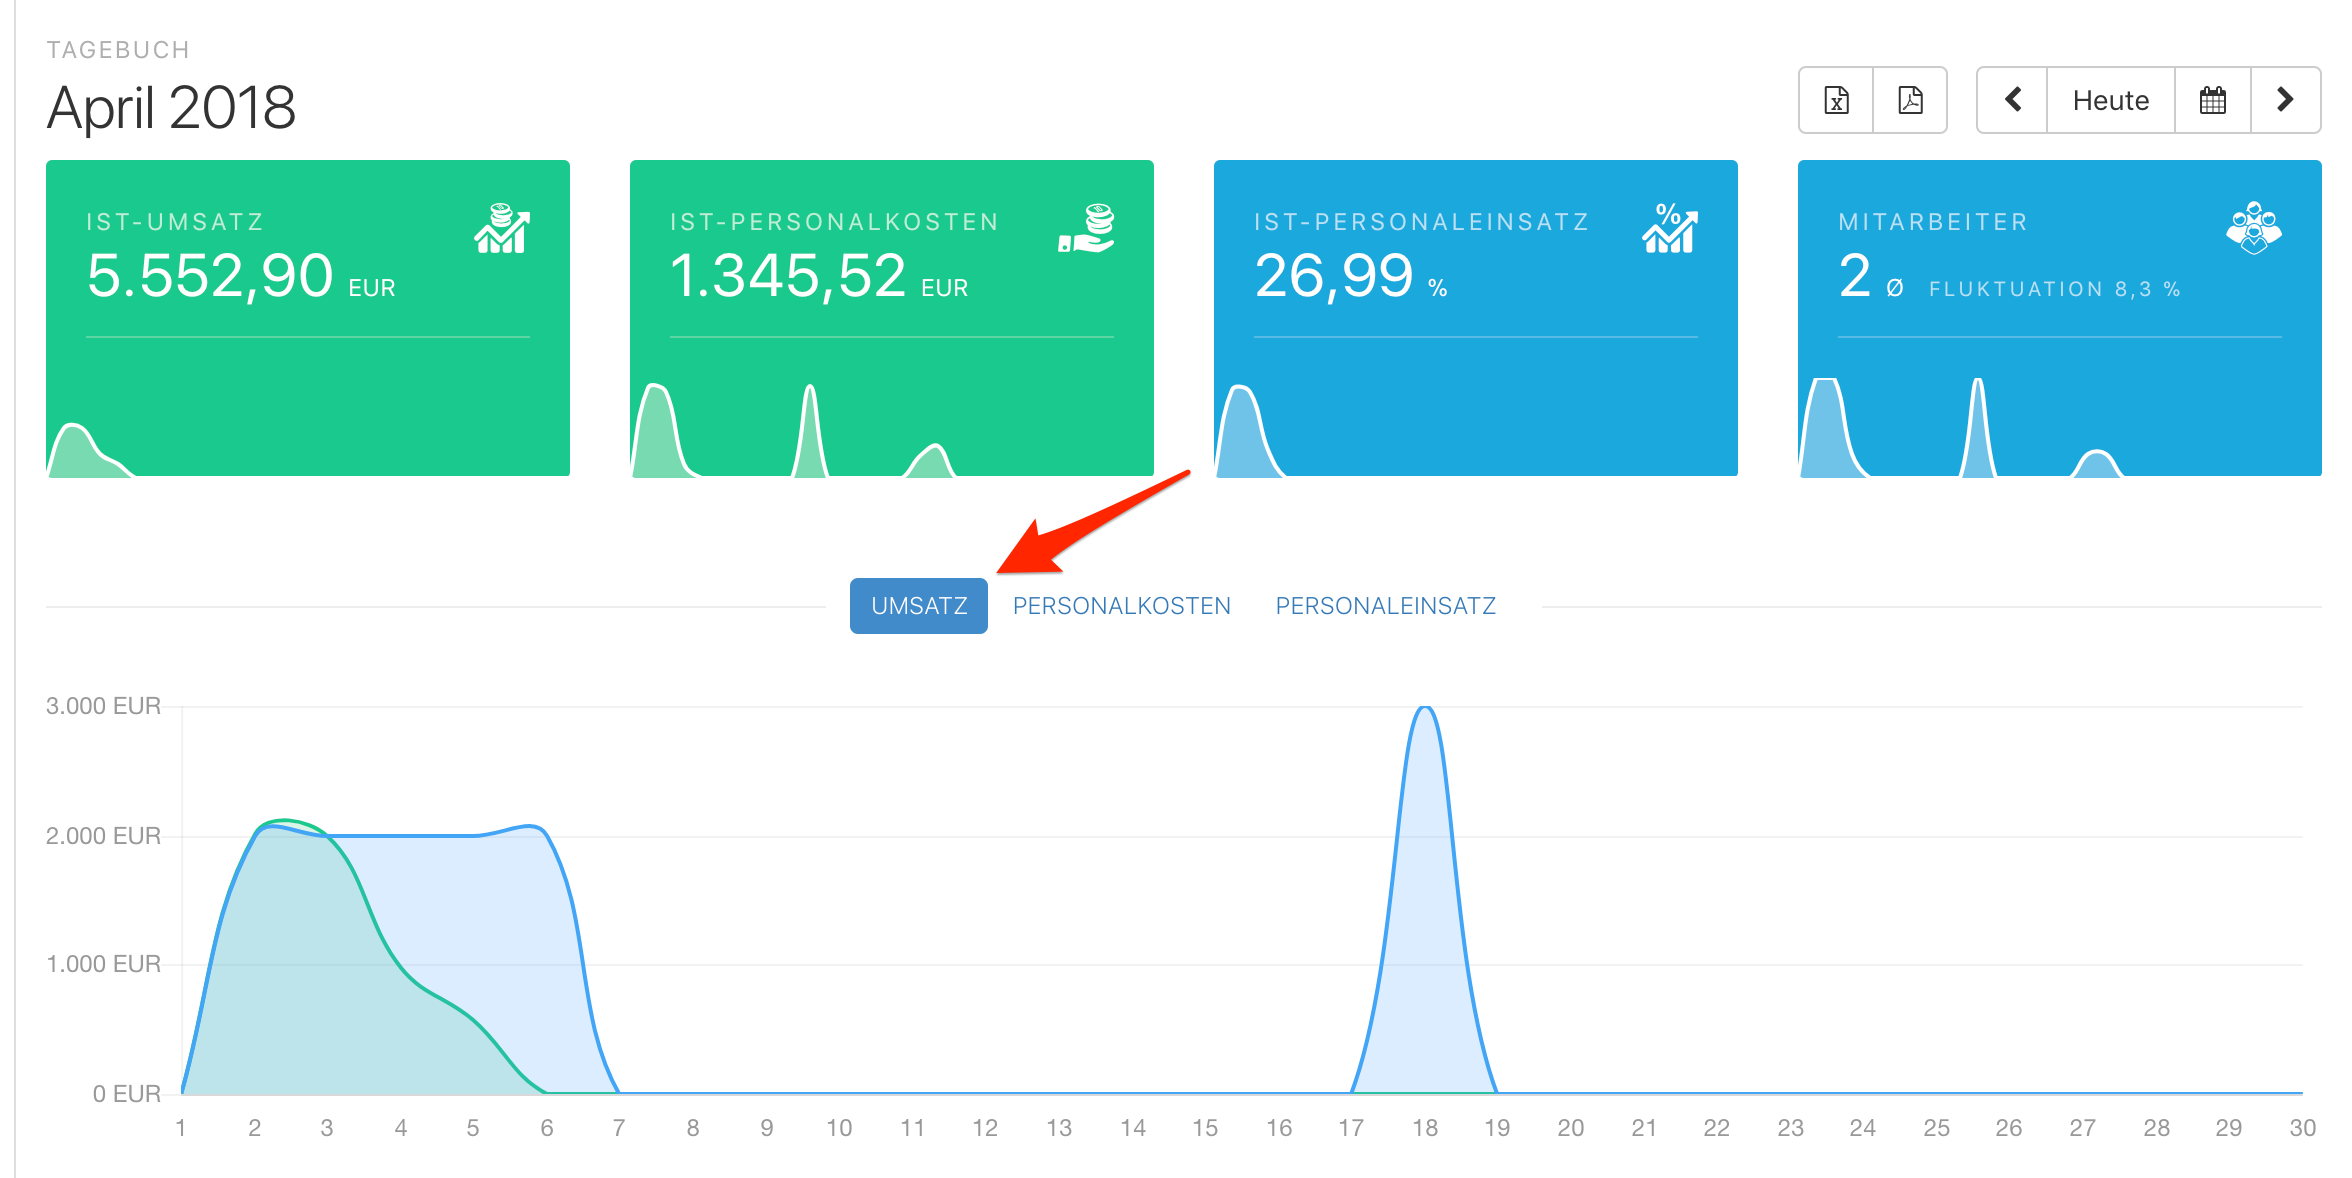Click the IST-PERSONALKOSTEN card label
Viewport: 2352px width, 1178px height.
click(x=834, y=222)
